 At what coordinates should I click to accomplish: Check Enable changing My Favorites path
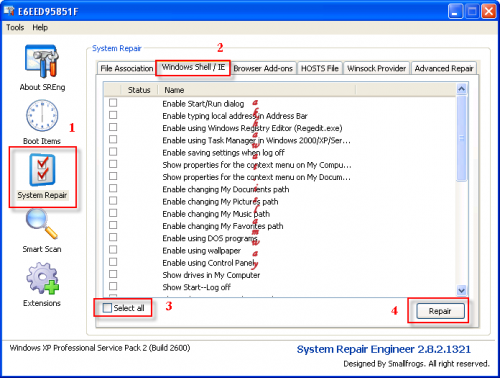pyautogui.click(x=113, y=225)
